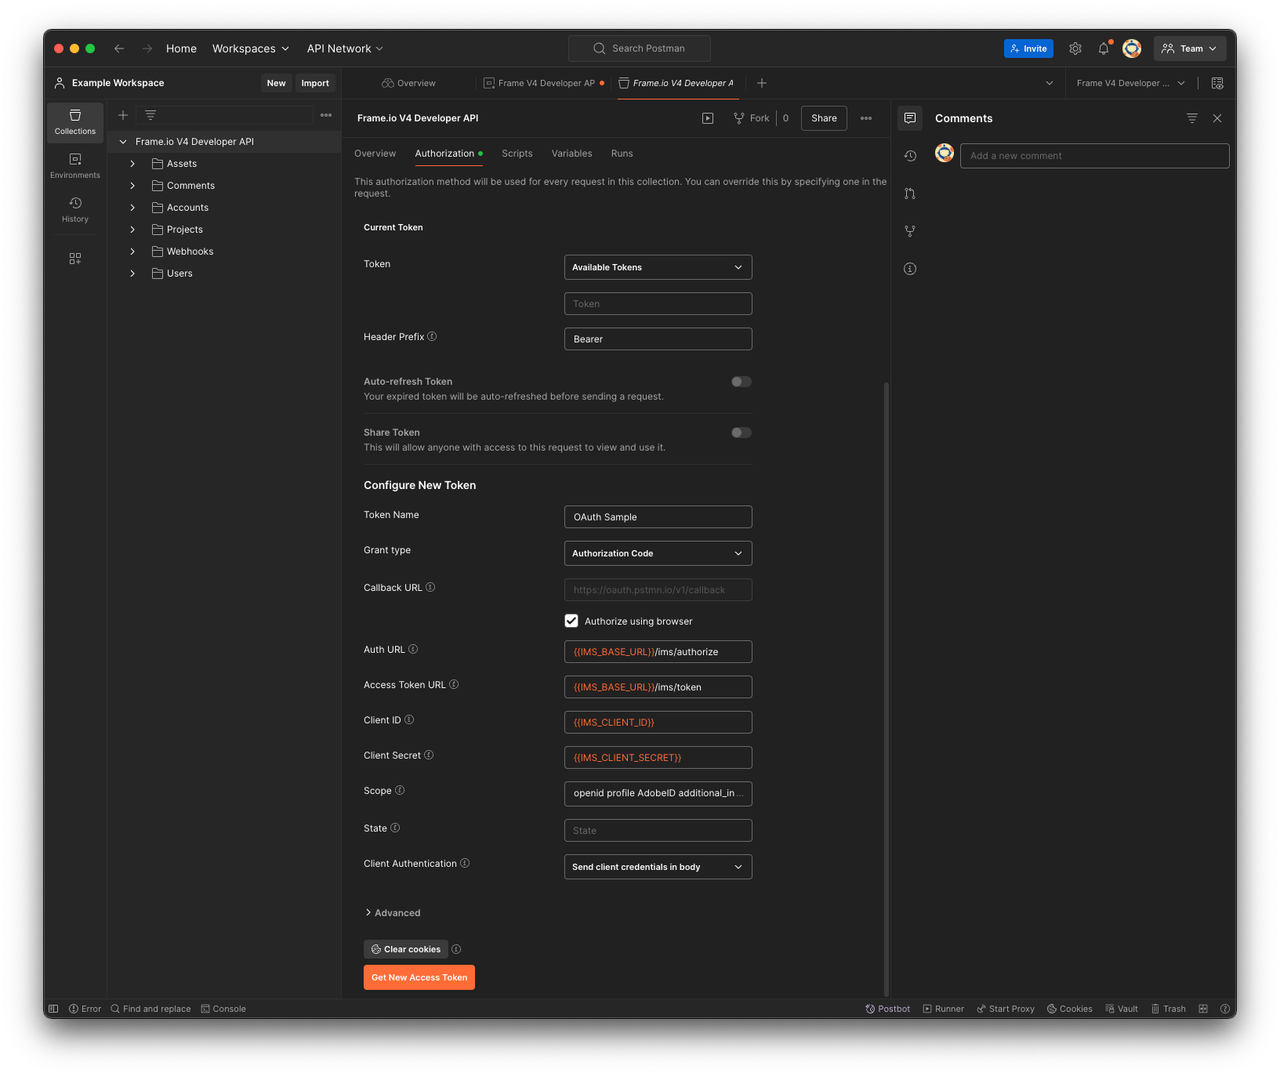The height and width of the screenshot is (1076, 1280).
Task: Open the Comments panel icon in right sidebar
Action: pos(910,118)
